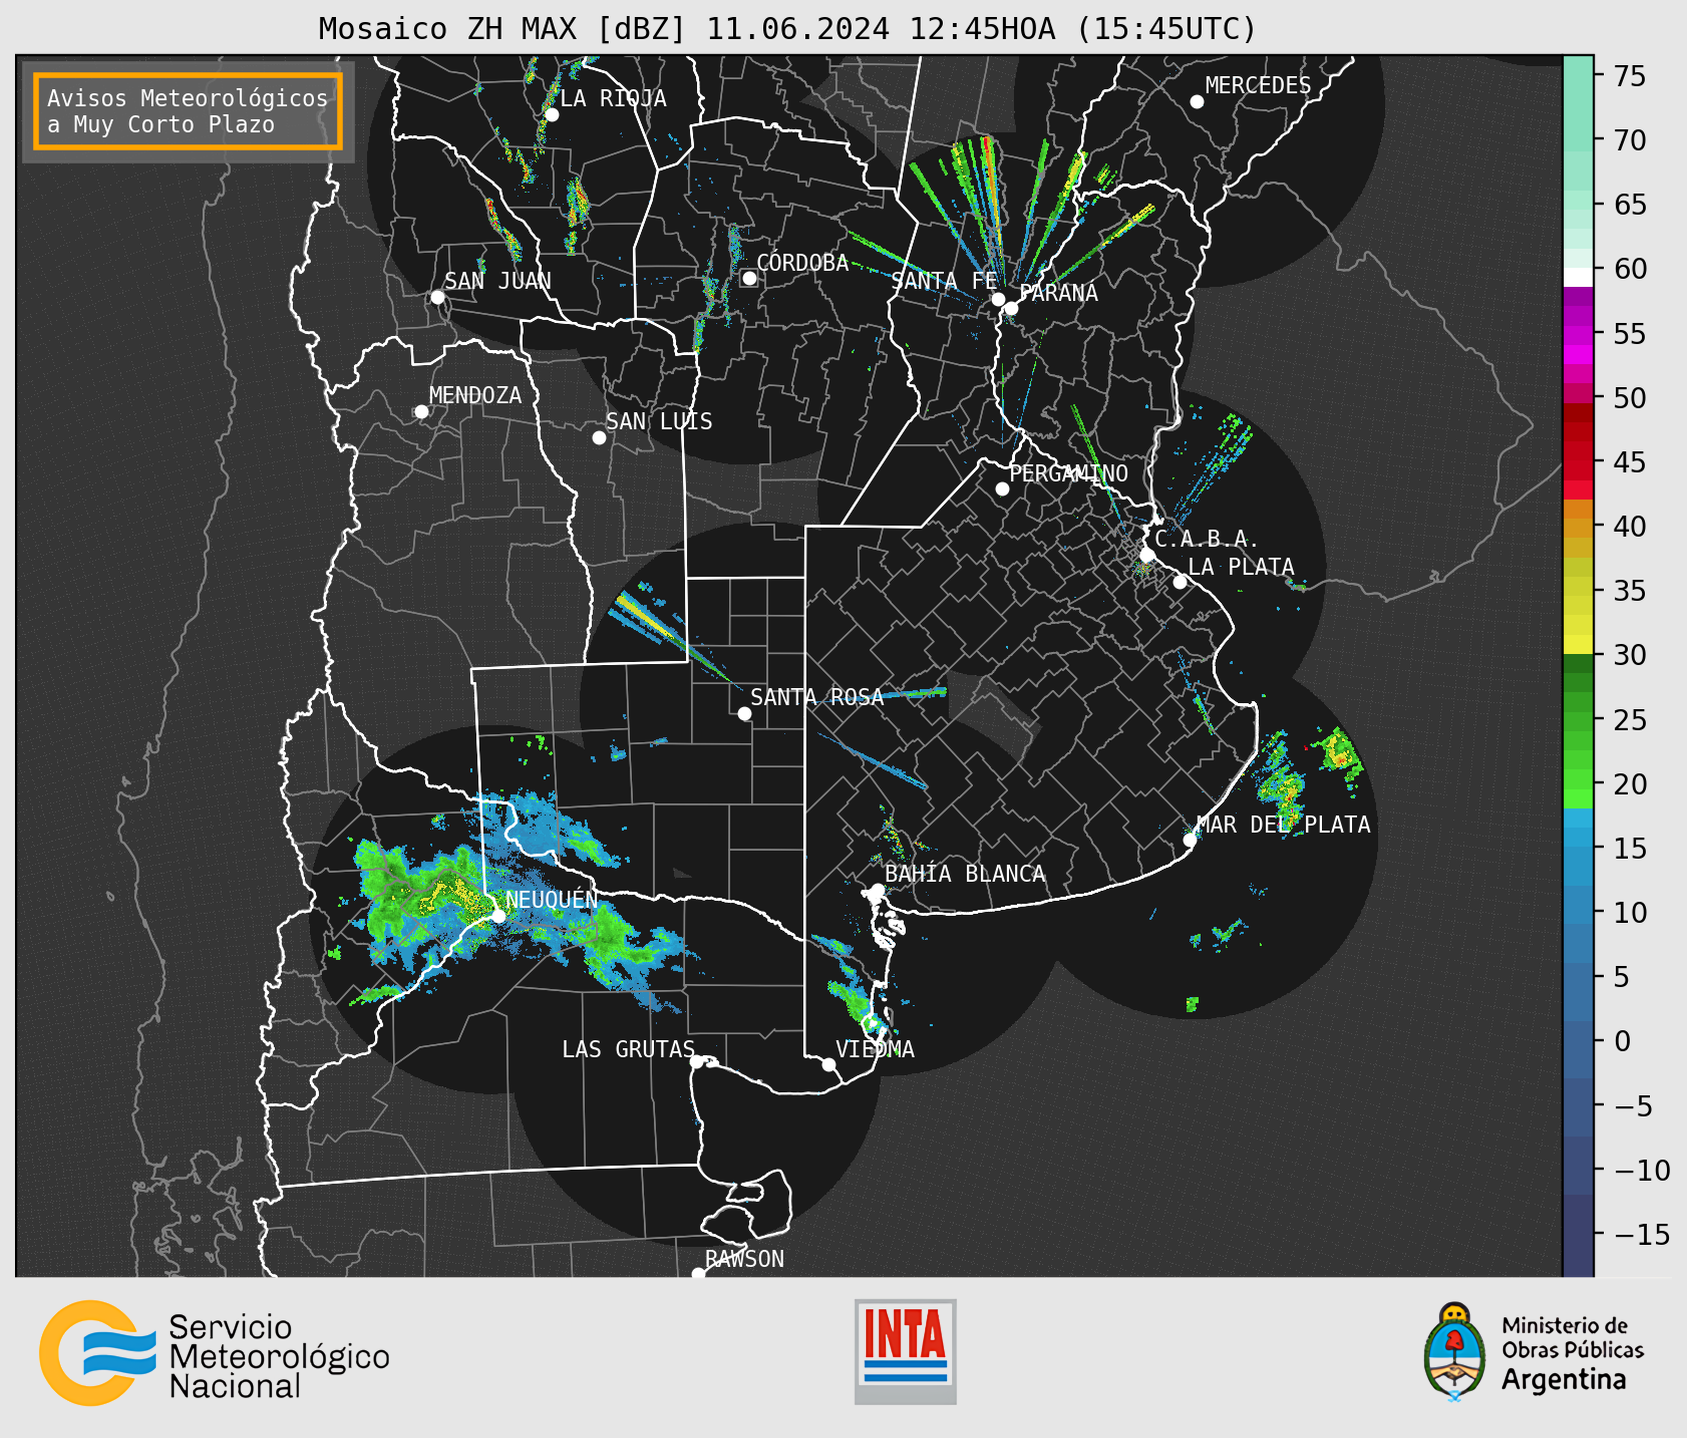Select the Santa Fe city marker
Screen dimensions: 1687x1438
(x=998, y=299)
